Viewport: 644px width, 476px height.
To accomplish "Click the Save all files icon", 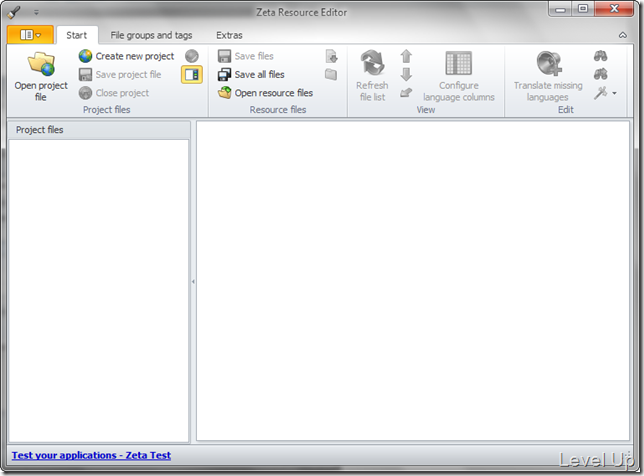I will tap(224, 75).
